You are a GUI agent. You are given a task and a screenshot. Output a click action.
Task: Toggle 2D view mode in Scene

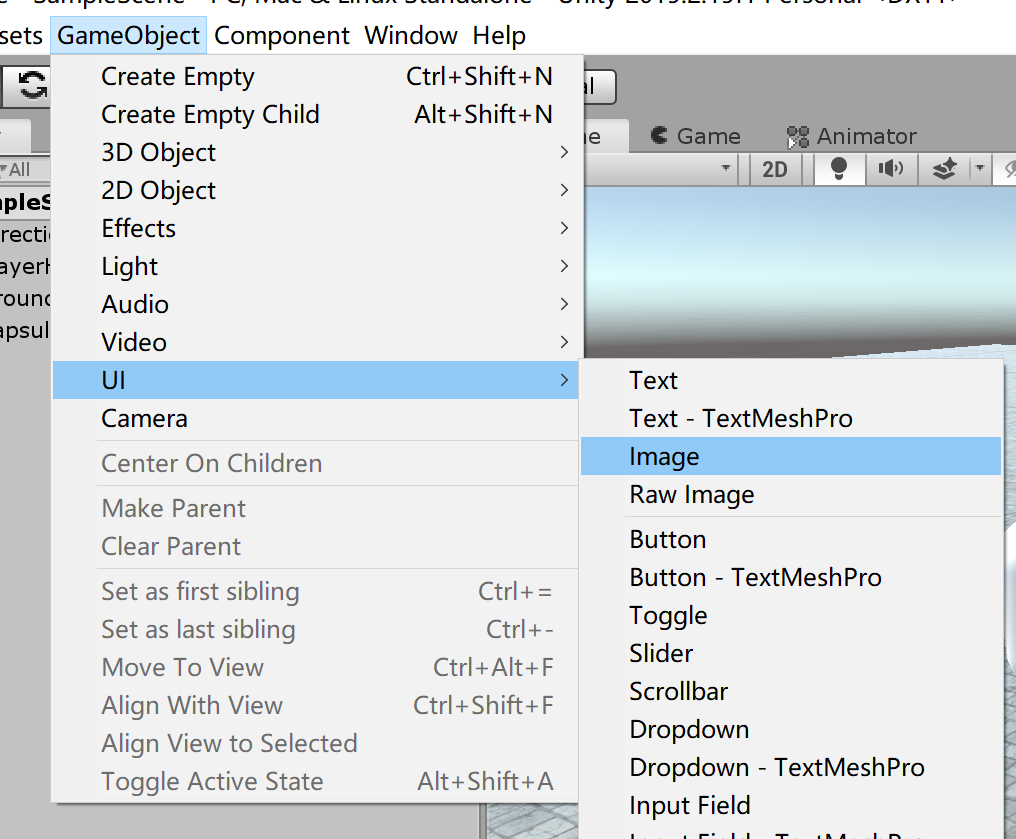coord(775,169)
